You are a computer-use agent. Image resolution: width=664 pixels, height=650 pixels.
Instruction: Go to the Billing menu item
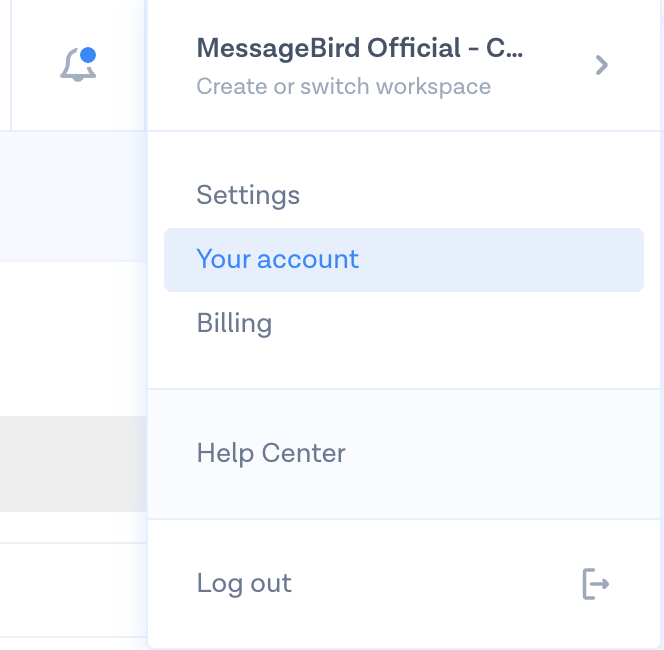(234, 323)
